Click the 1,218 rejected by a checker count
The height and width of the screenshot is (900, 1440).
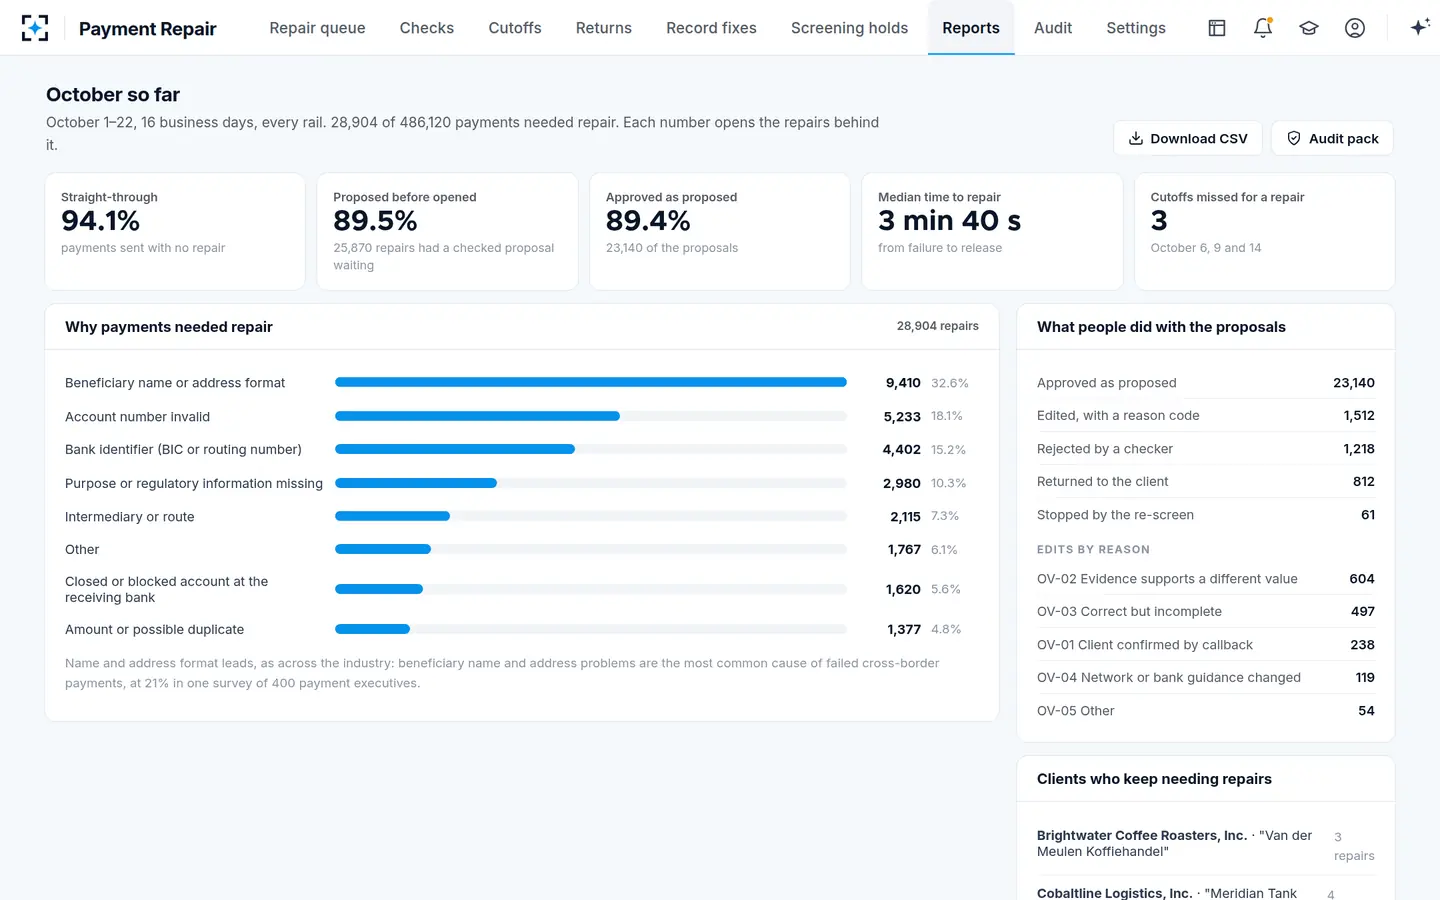tap(1359, 449)
